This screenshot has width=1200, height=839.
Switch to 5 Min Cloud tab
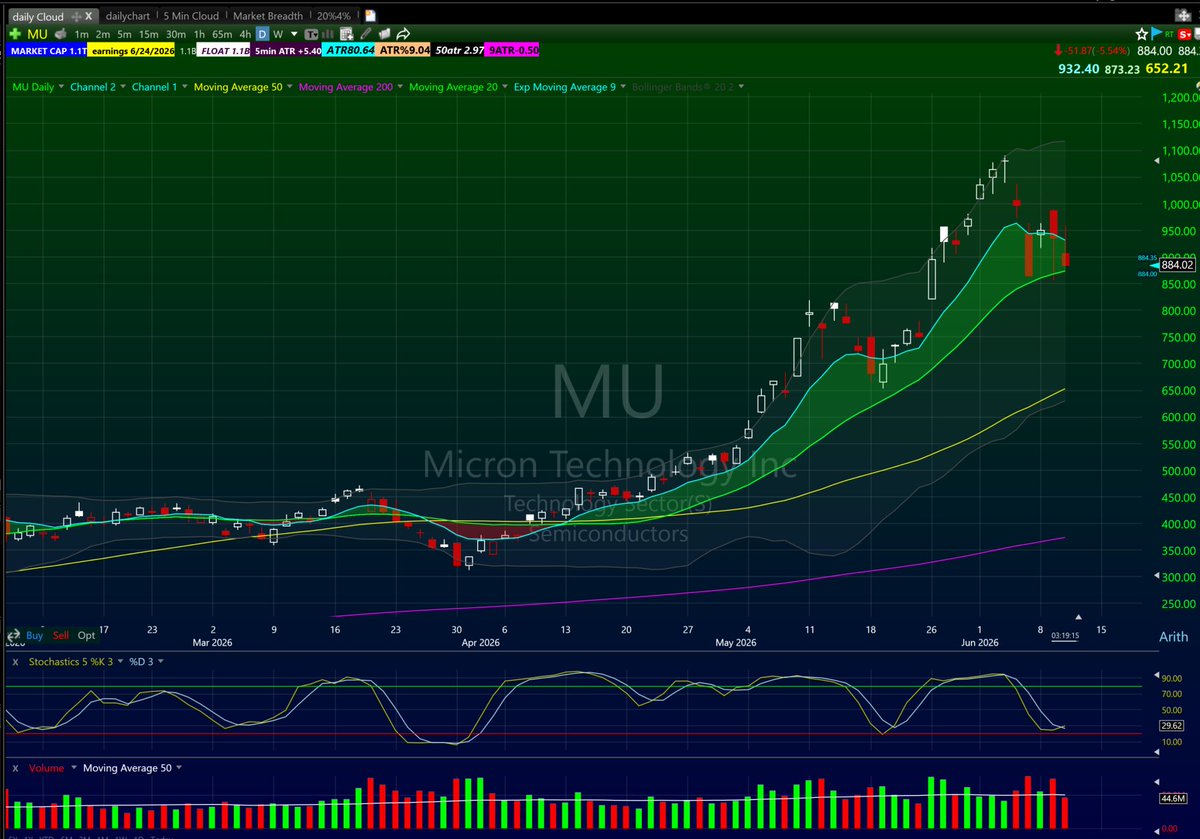click(191, 16)
